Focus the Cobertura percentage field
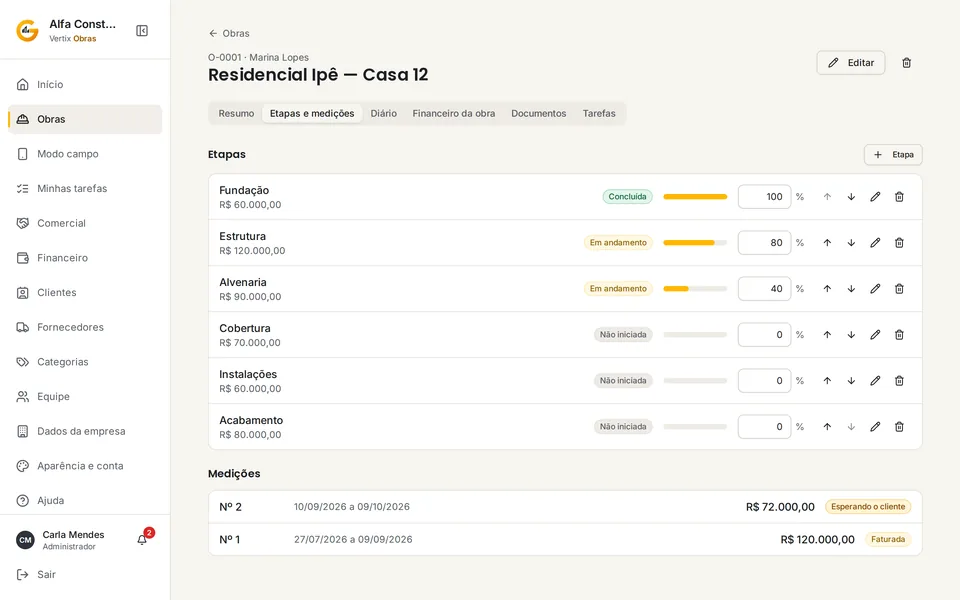960x600 pixels. click(764, 334)
